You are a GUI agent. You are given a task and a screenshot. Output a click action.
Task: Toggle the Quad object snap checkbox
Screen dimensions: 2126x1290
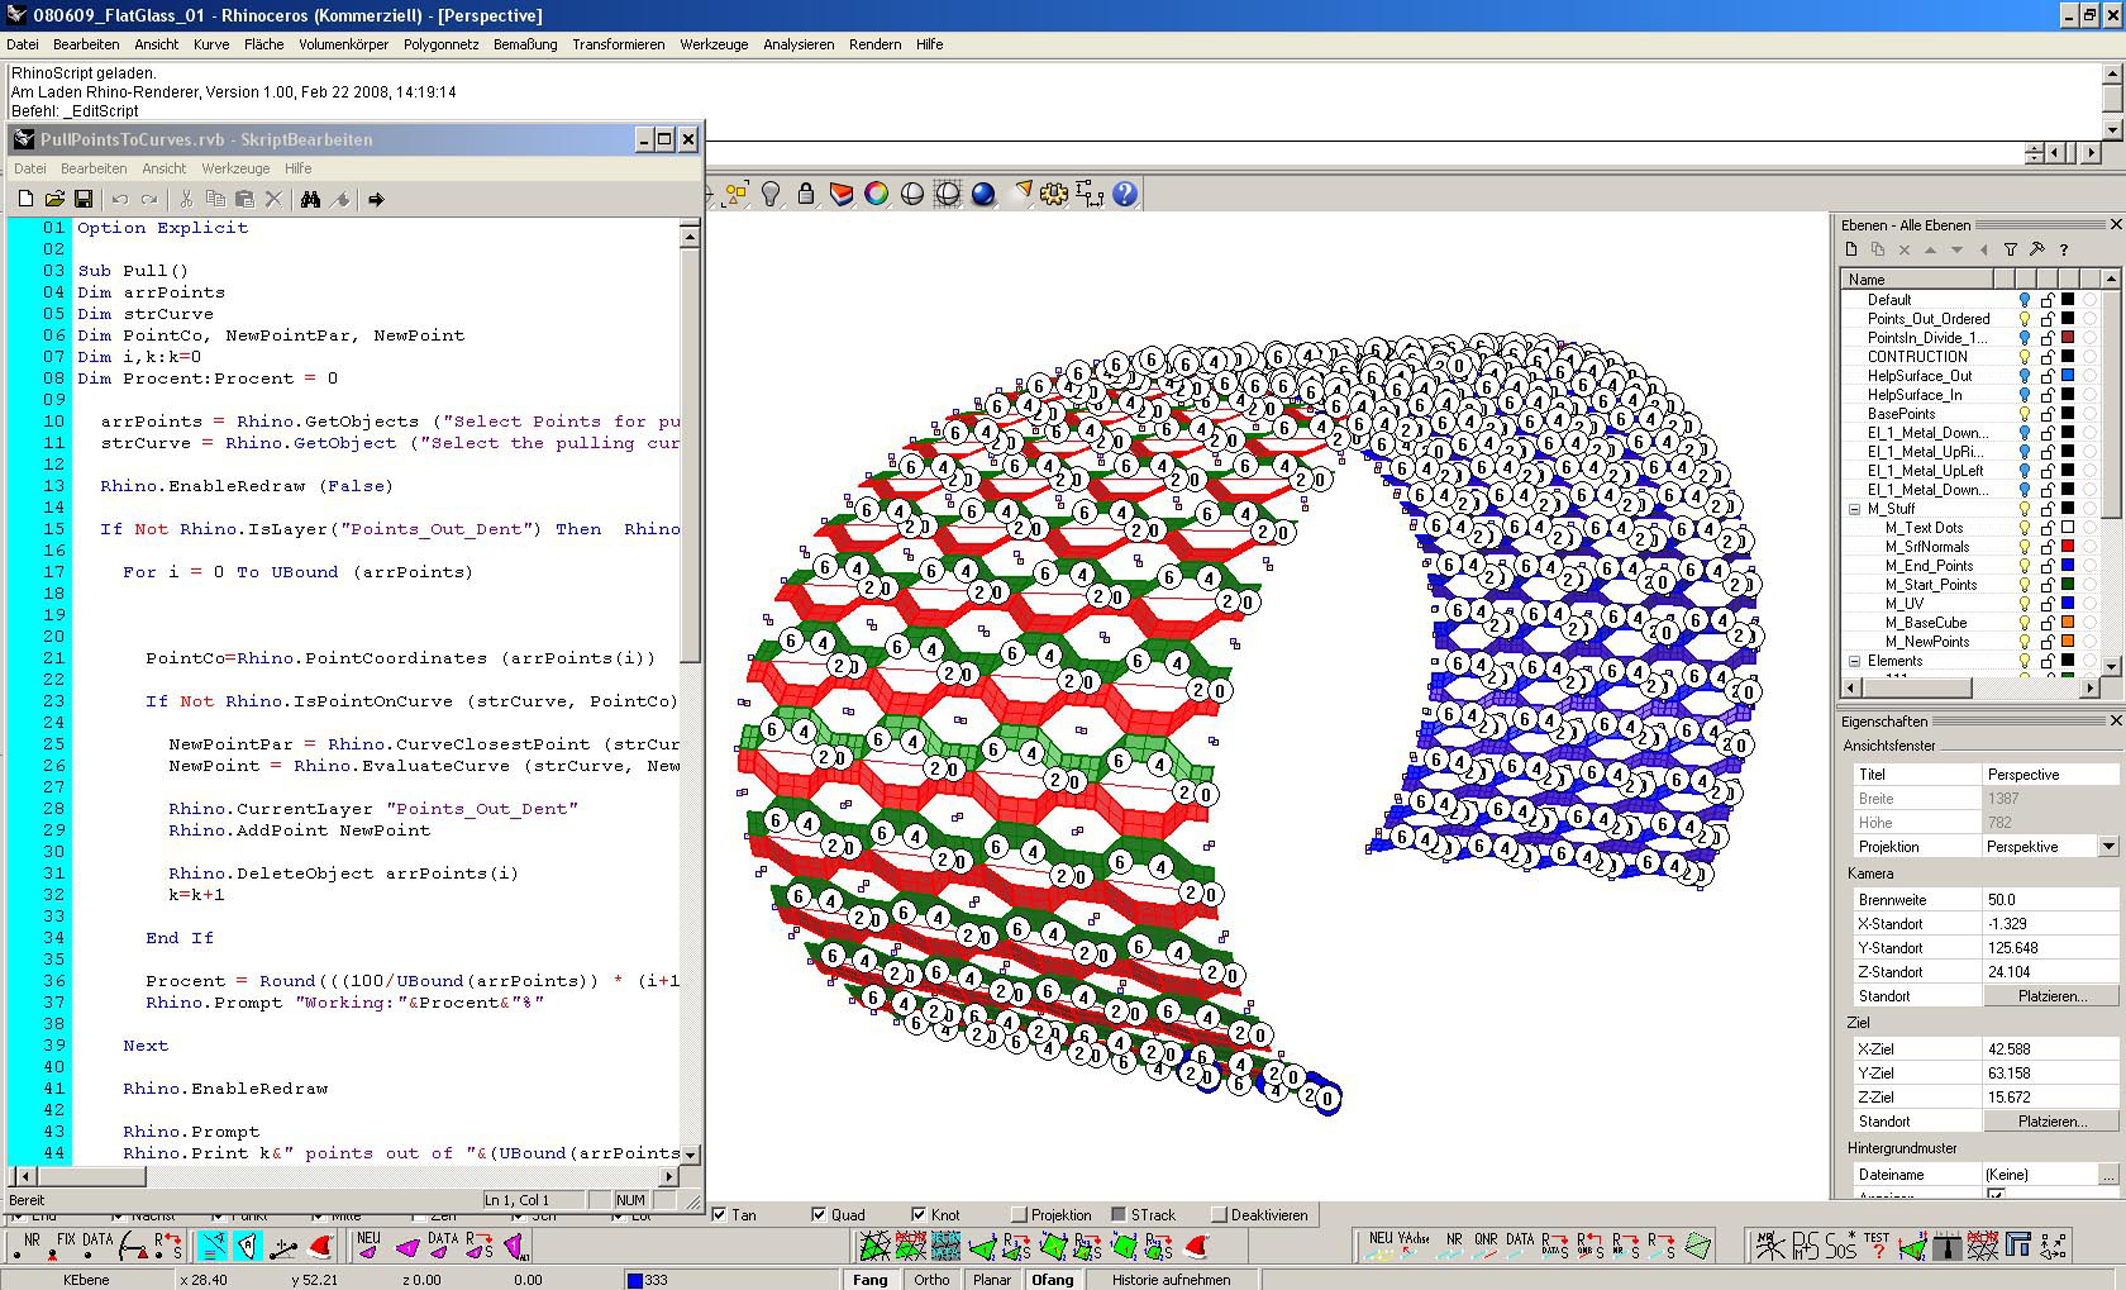[x=819, y=1215]
